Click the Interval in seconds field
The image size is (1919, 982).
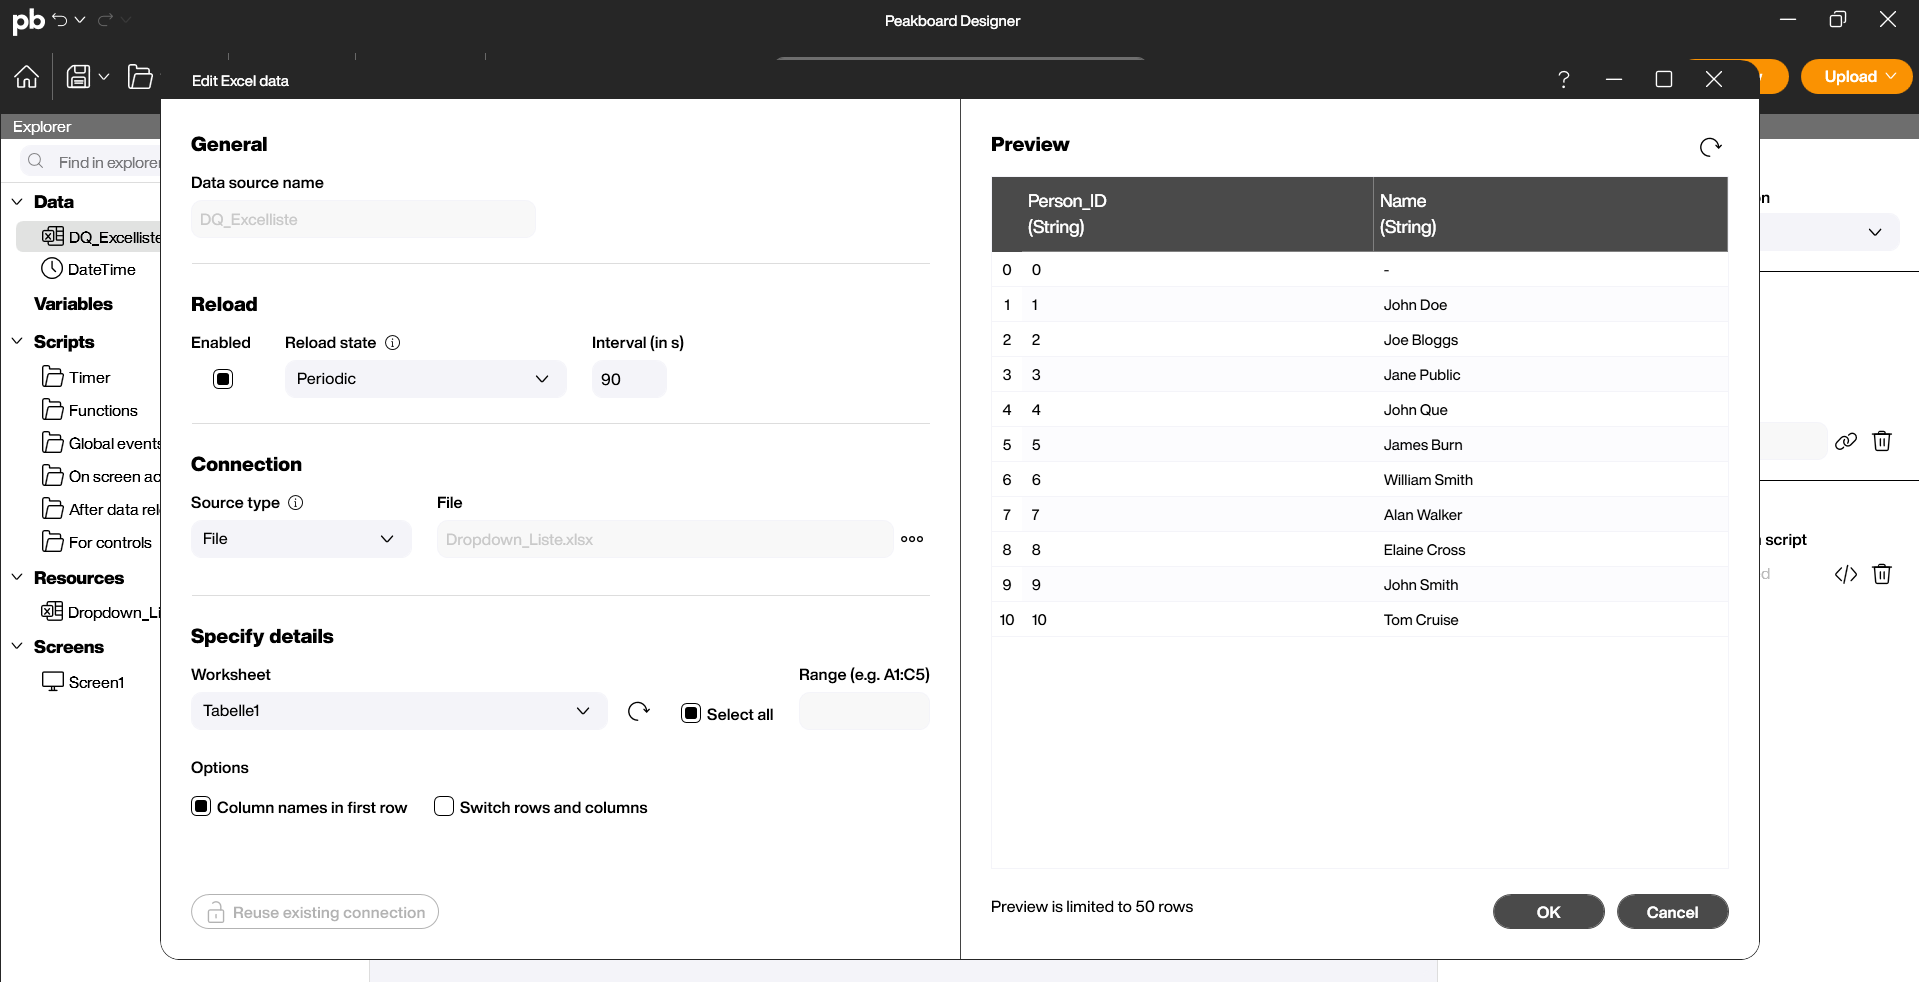point(628,380)
